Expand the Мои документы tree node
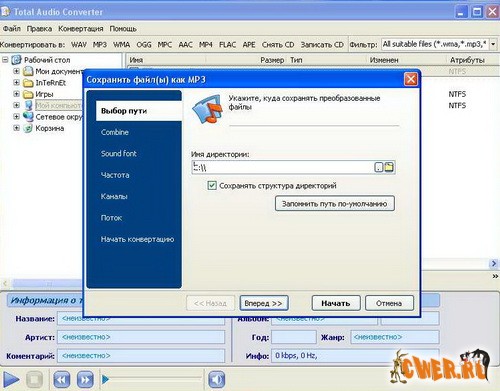Viewport: 500px width, 391px height. 16,71
